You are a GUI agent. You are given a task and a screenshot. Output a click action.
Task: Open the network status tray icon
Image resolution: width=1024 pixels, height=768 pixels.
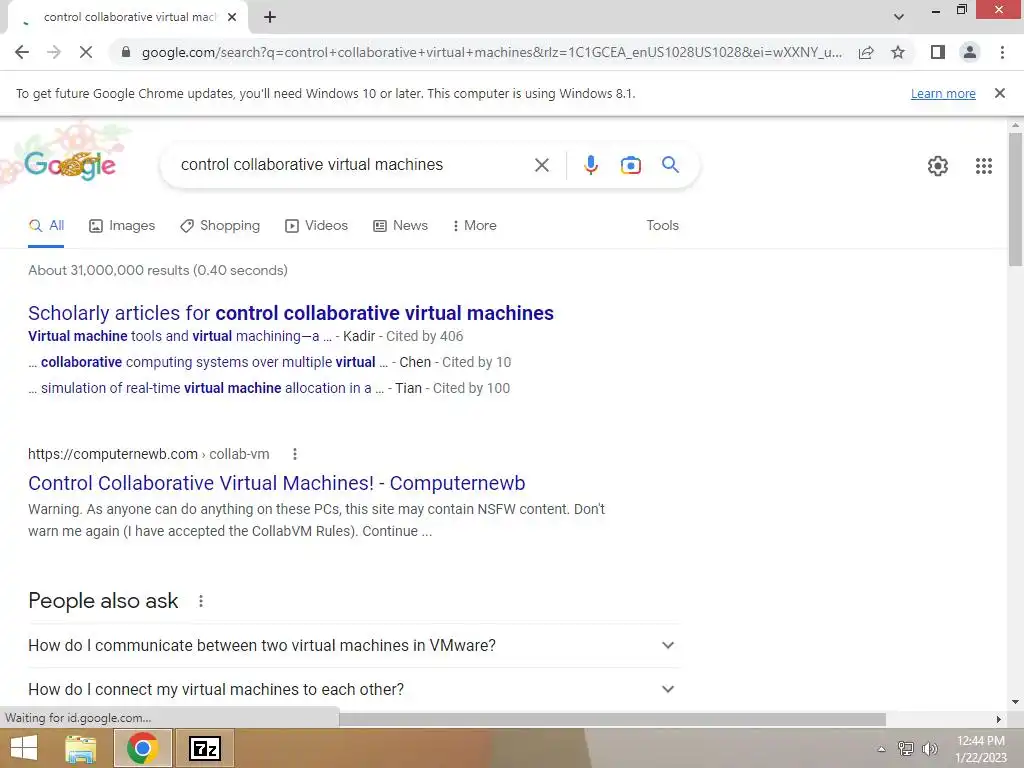coord(905,749)
